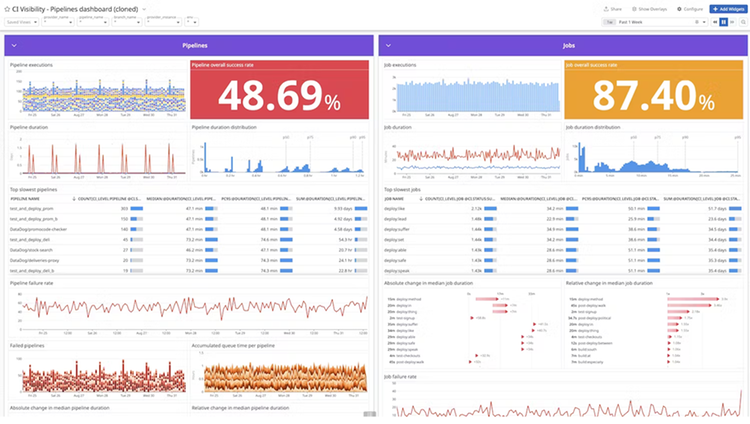Click the calendar icon in time picker
The height and width of the screenshot is (424, 750).
[x=697, y=22]
